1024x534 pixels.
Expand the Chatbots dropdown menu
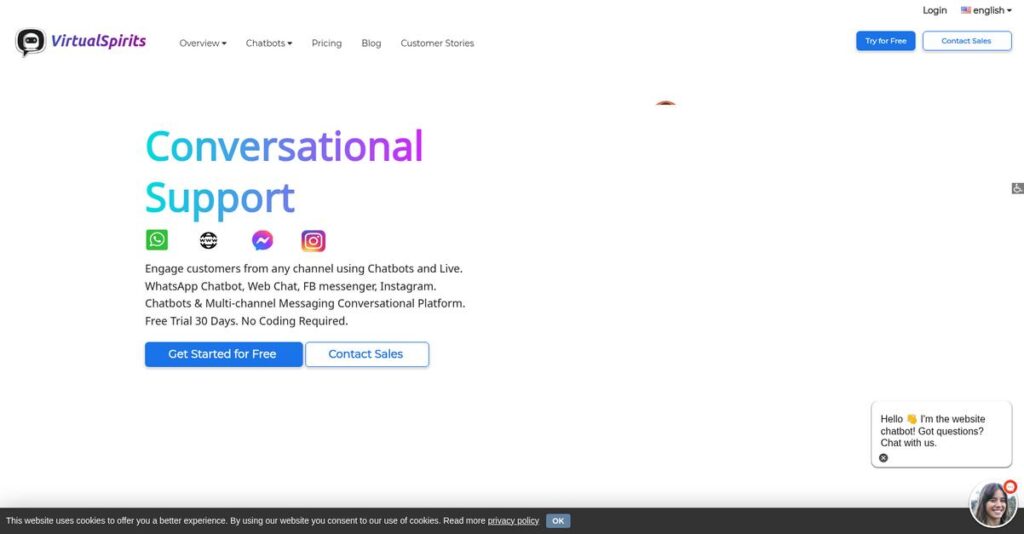point(269,43)
